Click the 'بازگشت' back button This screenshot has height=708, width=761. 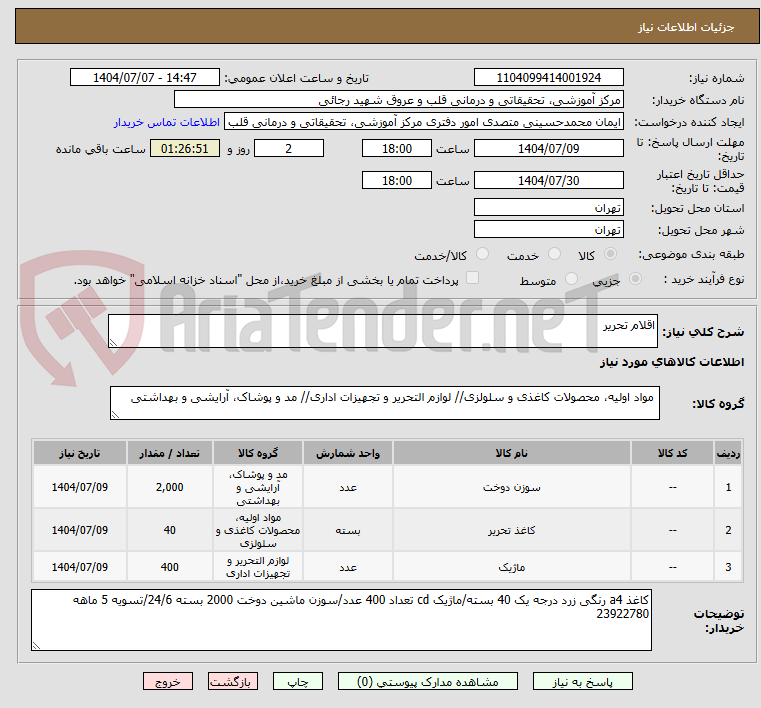click(233, 681)
